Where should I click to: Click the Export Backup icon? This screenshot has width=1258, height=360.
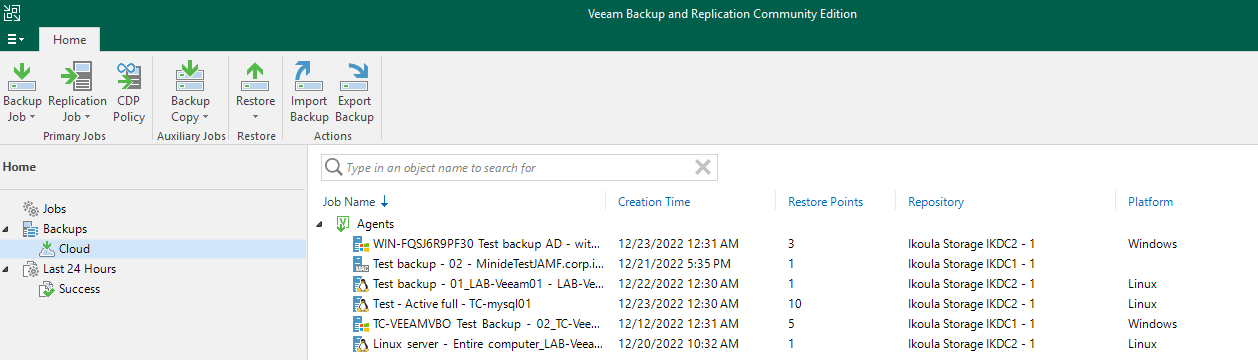pyautogui.click(x=354, y=76)
